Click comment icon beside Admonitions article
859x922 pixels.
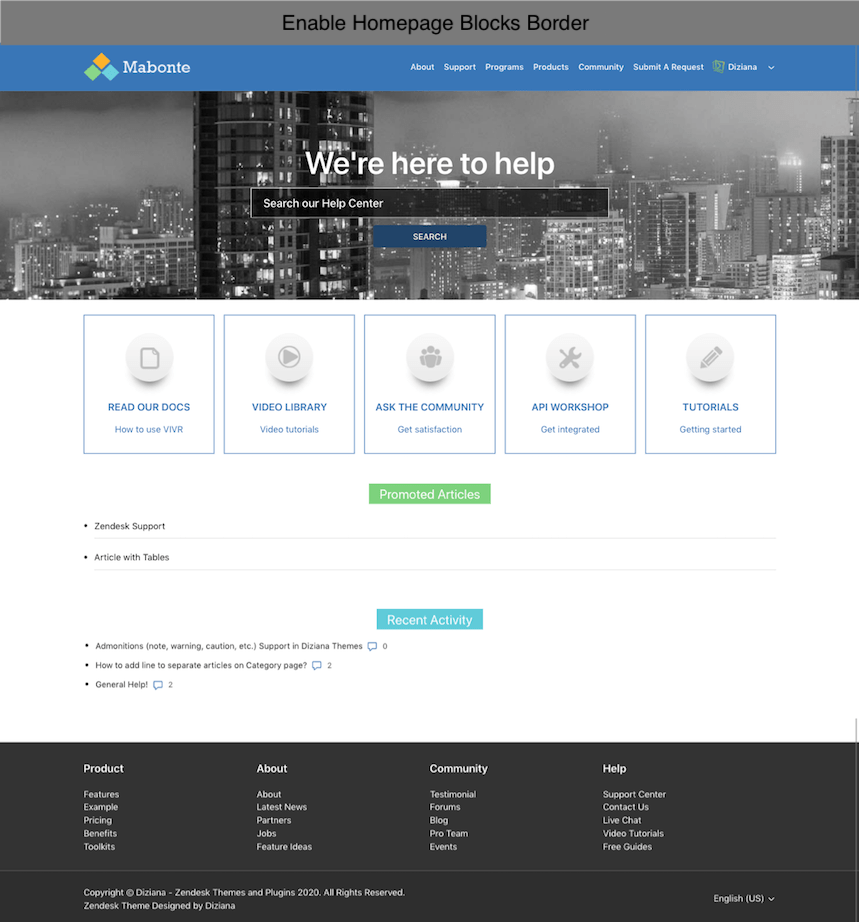372,647
